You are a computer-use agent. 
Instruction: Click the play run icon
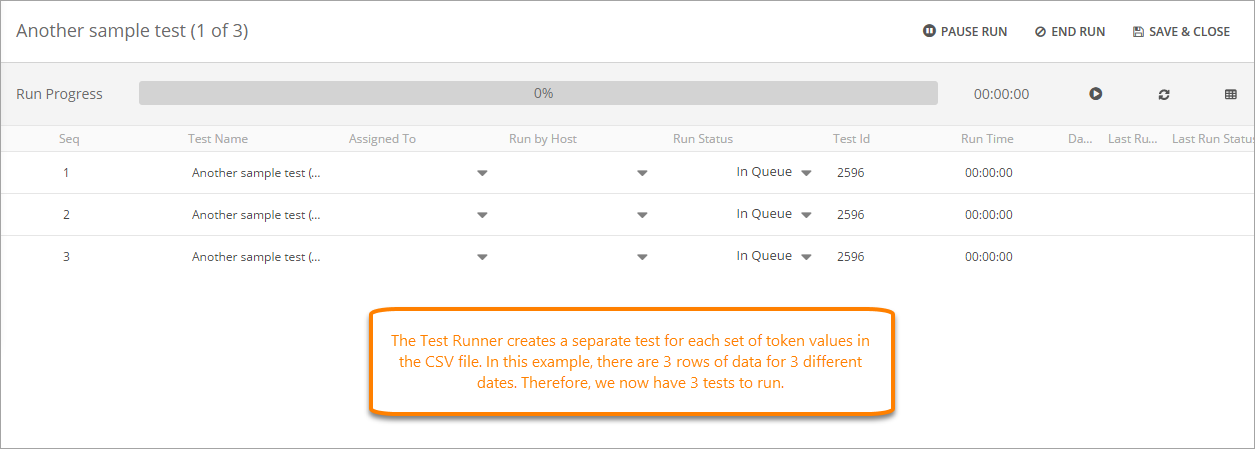tap(1096, 94)
